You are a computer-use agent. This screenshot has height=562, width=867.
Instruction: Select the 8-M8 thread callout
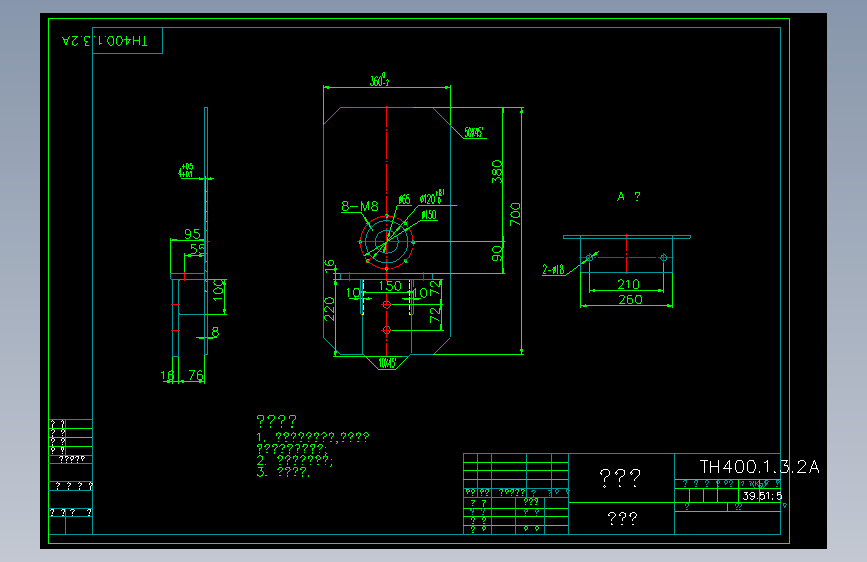click(x=359, y=206)
